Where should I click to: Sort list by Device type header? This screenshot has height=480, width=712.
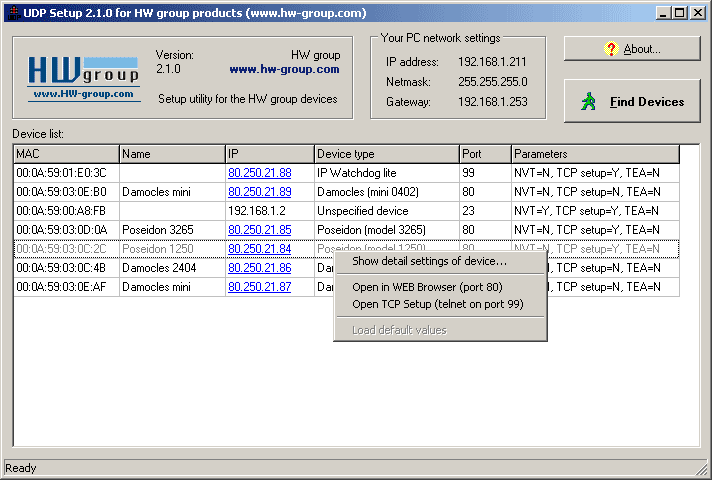tap(386, 154)
